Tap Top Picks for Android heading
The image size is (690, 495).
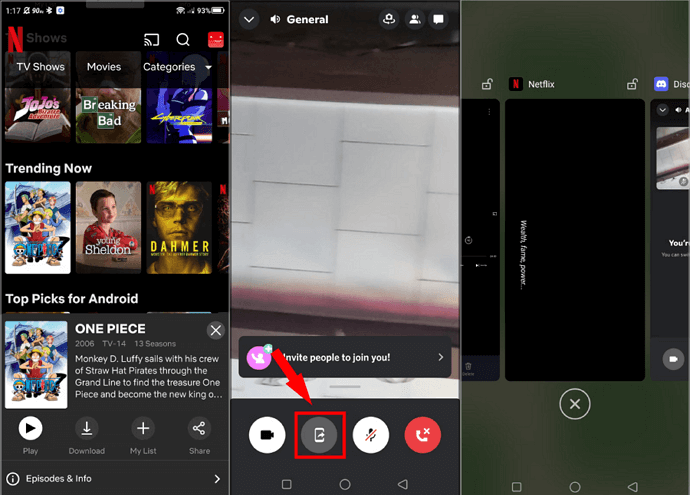coord(72,299)
